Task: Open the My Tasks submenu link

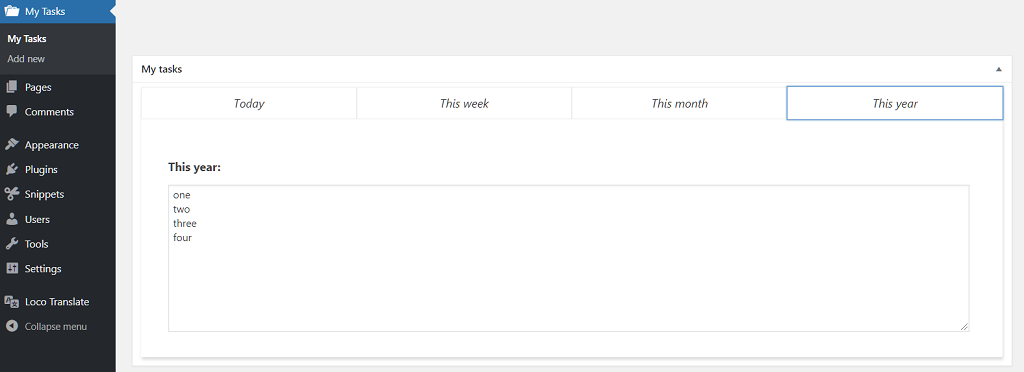Action: pos(27,39)
